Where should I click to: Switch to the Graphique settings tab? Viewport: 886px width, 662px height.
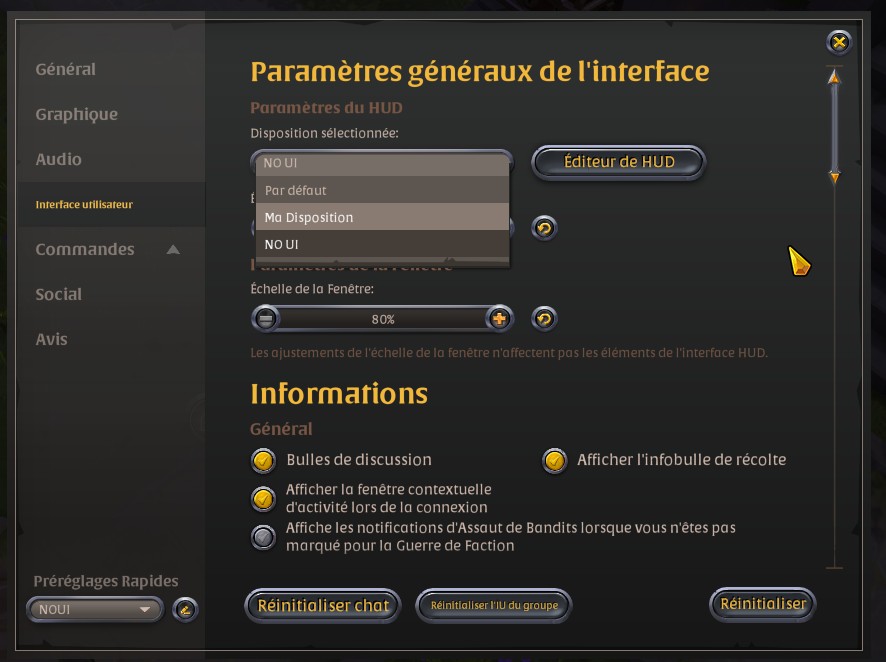(x=77, y=114)
